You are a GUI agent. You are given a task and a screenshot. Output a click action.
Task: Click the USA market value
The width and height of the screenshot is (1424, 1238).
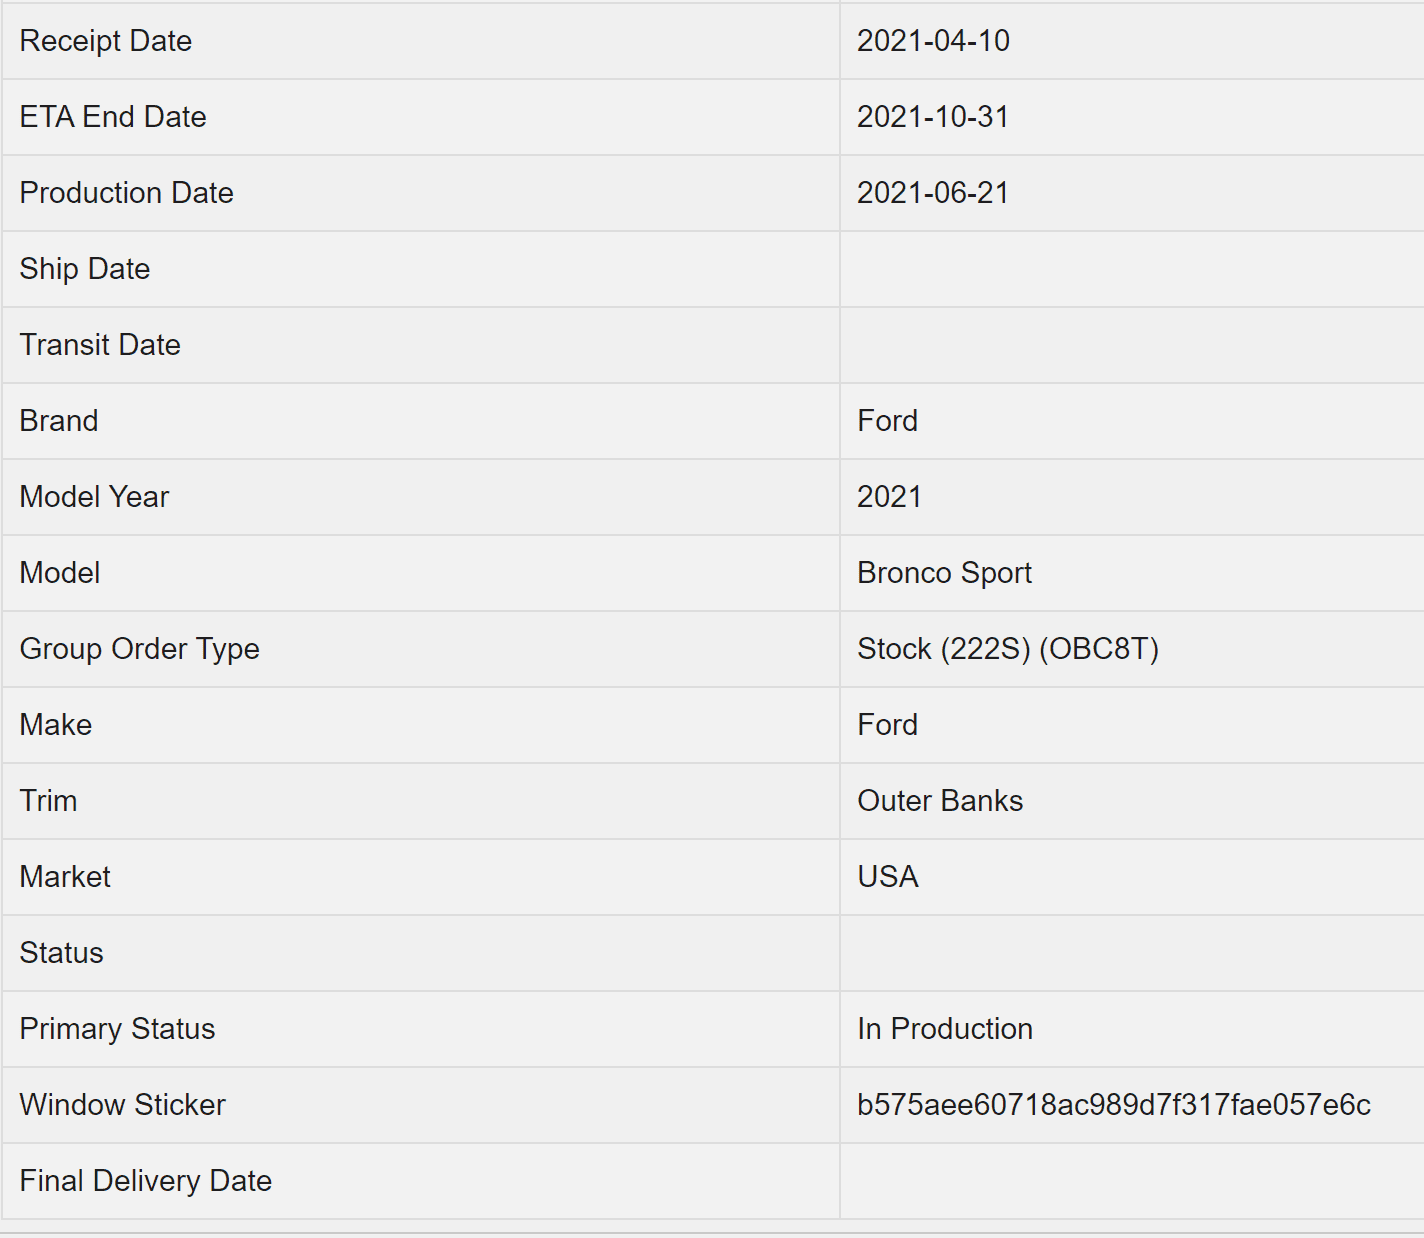click(x=887, y=877)
